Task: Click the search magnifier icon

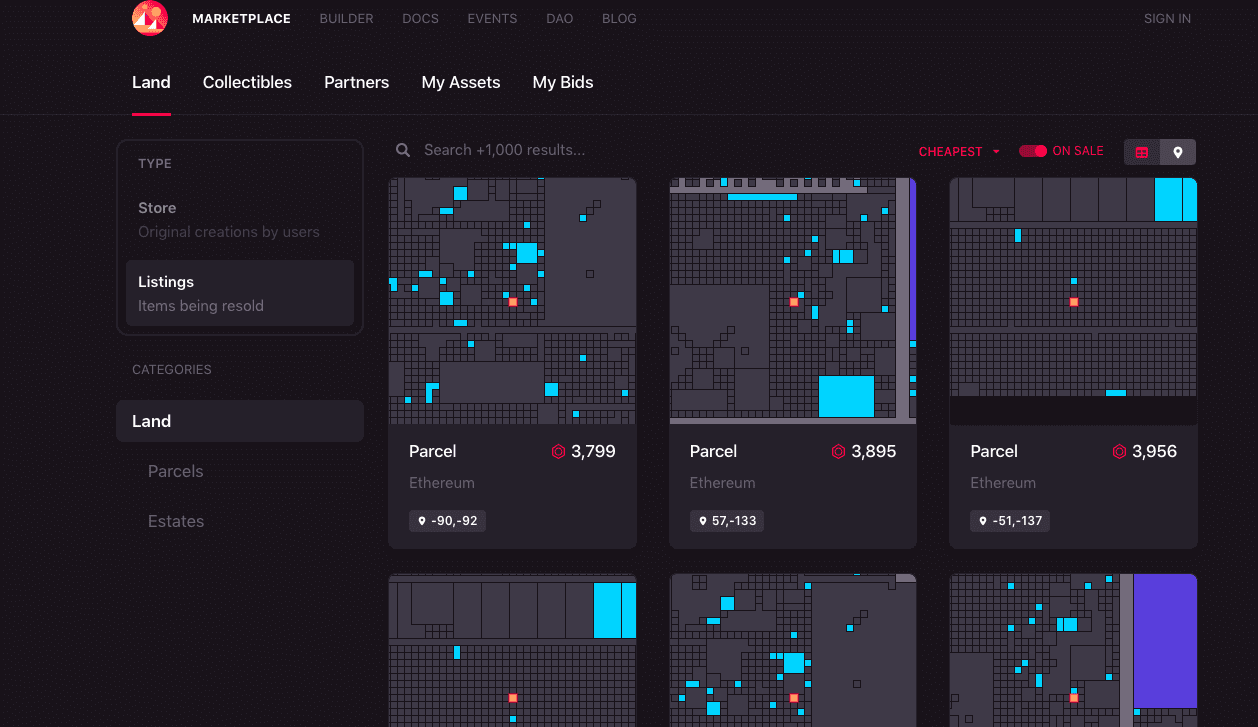Action: coord(403,150)
